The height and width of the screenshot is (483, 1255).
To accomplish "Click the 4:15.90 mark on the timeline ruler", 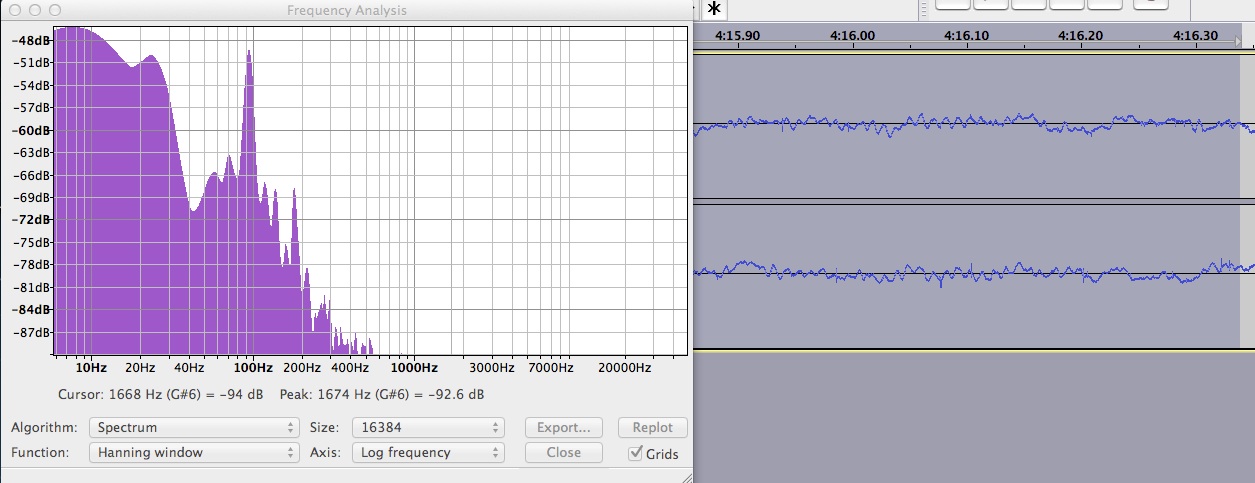I will pyautogui.click(x=739, y=35).
